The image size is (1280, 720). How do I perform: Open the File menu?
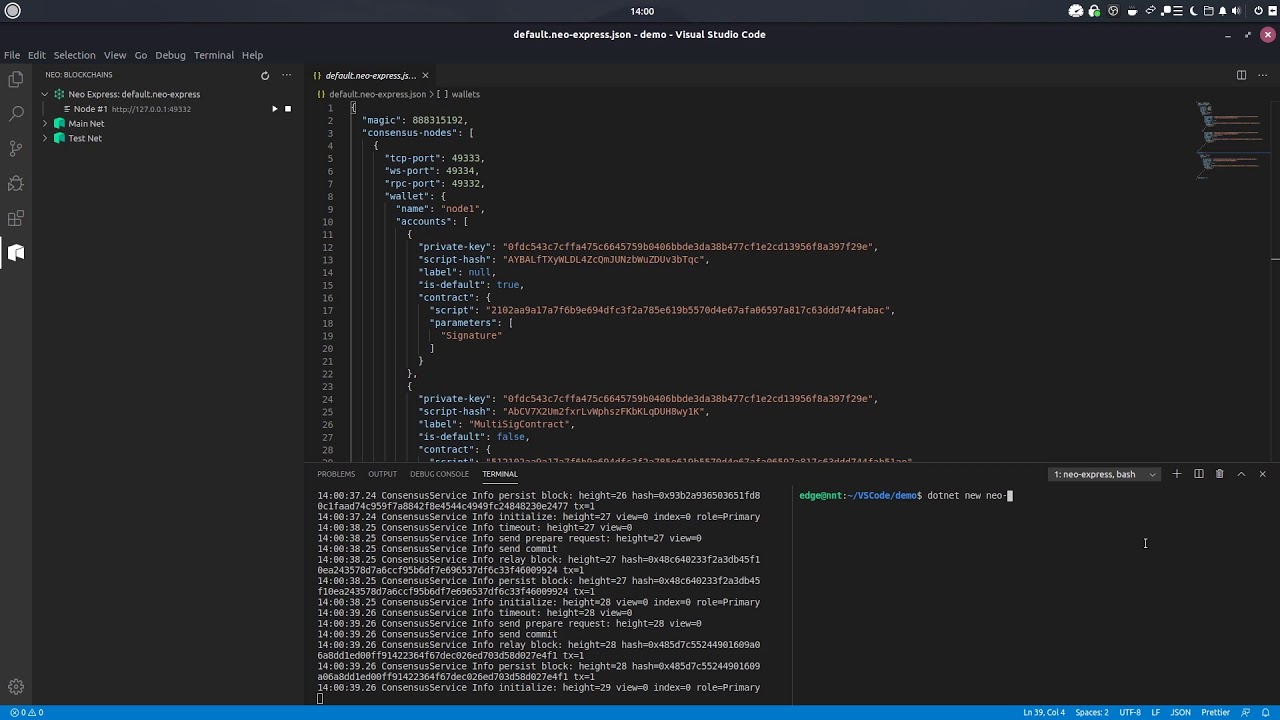pyautogui.click(x=12, y=55)
